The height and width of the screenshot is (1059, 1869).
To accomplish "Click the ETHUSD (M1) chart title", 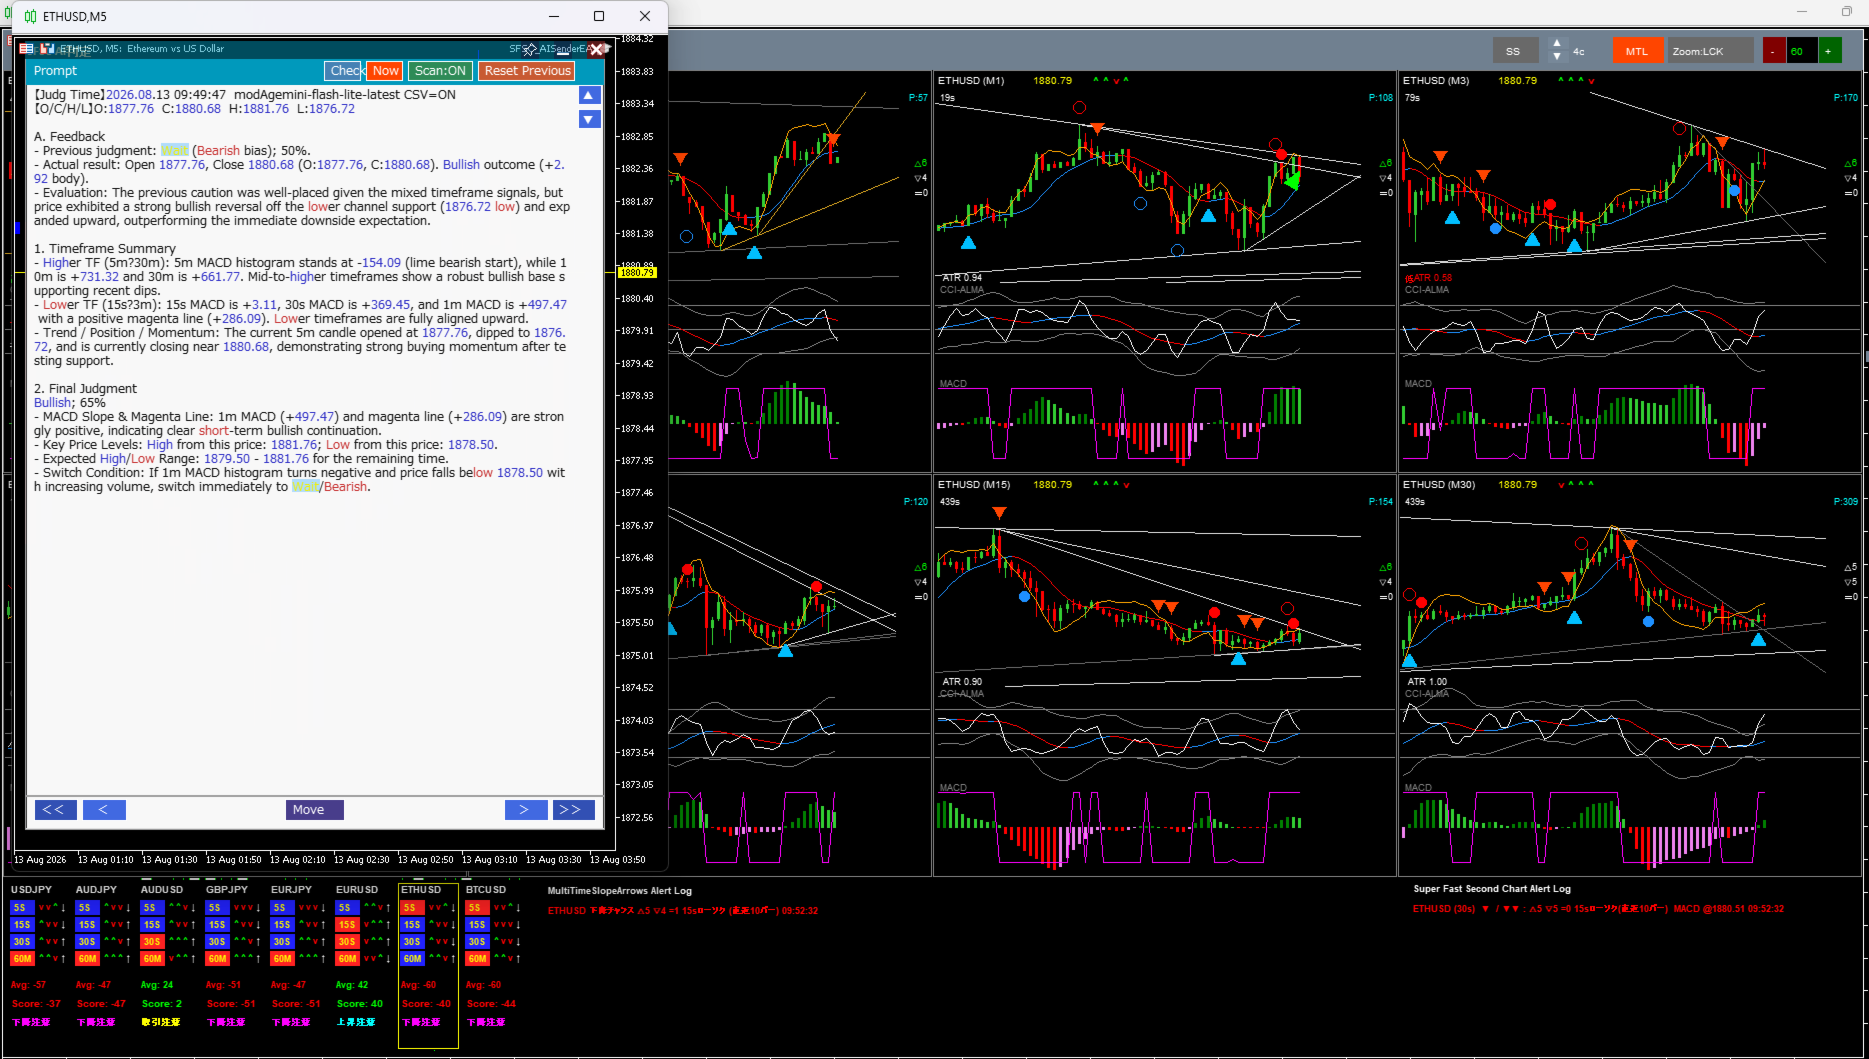I will [x=971, y=81].
